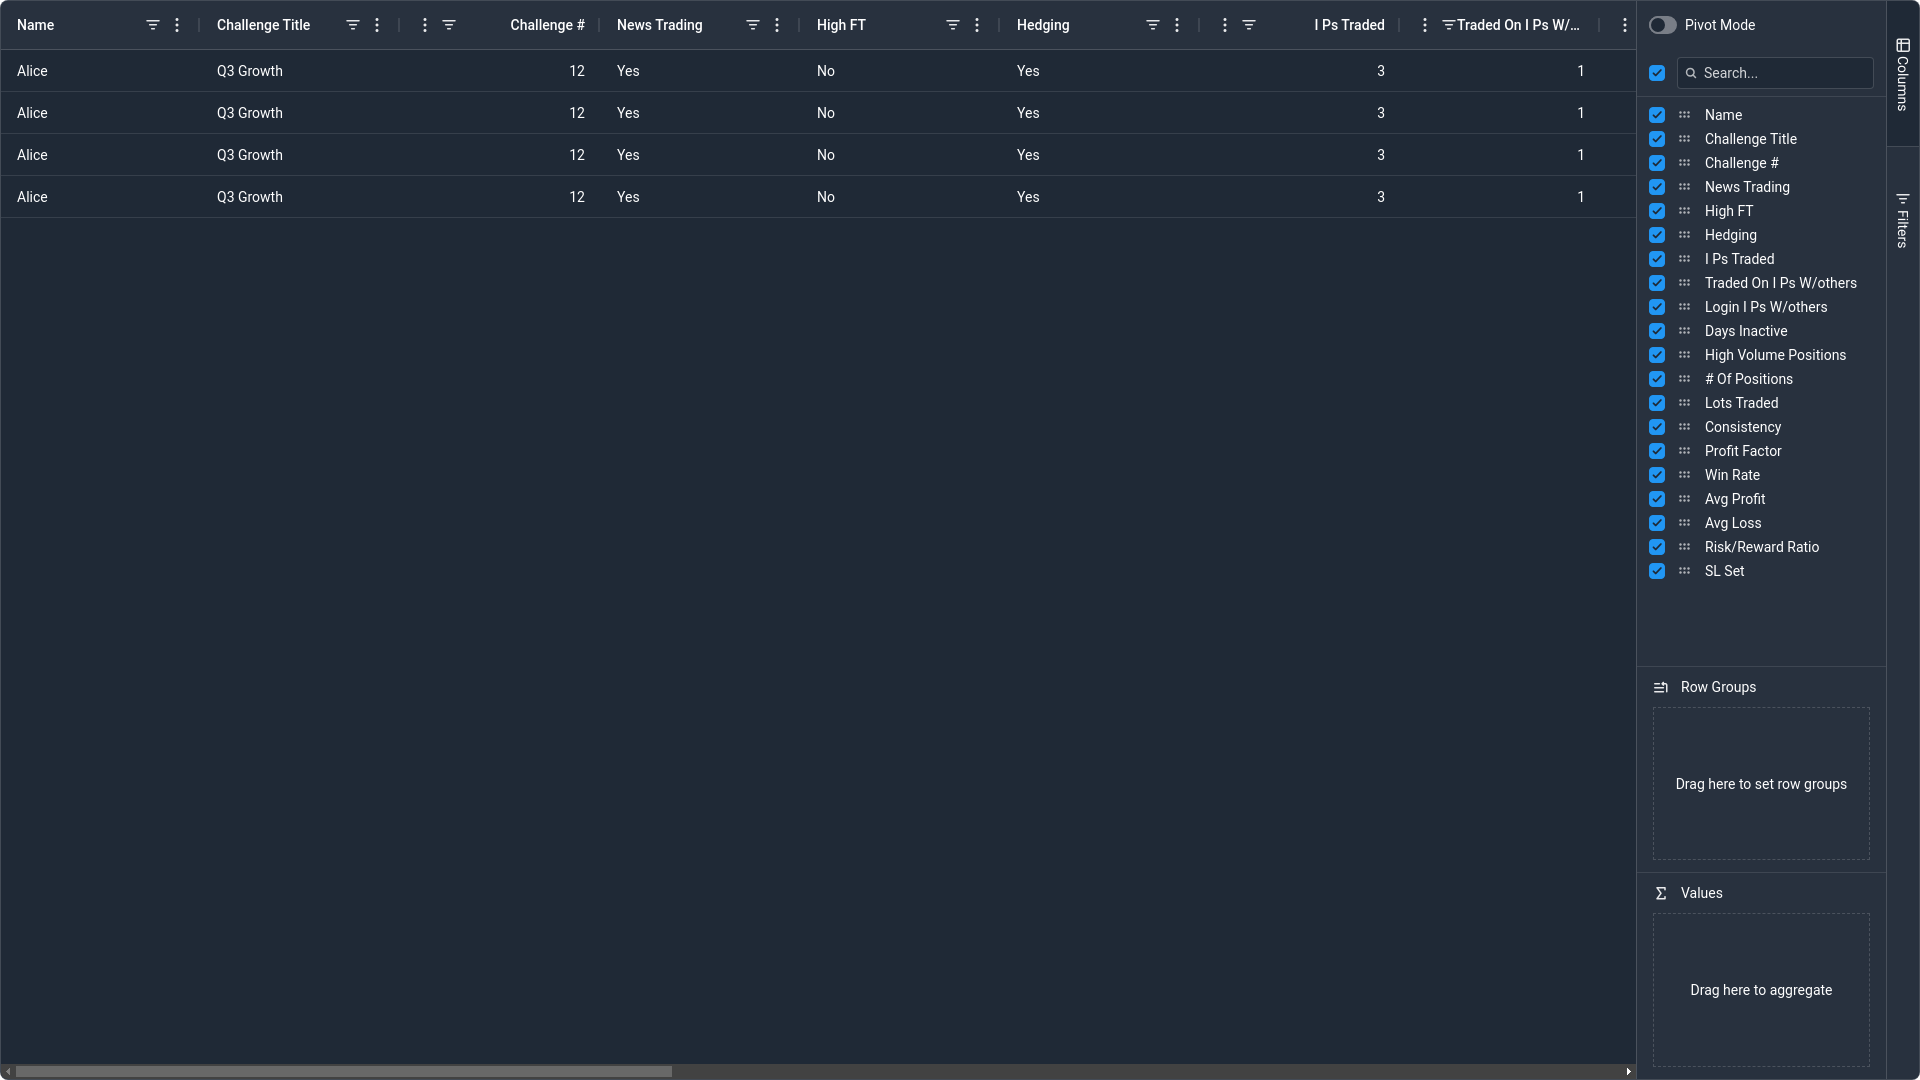1920x1080 pixels.
Task: Click the scrollbar left arrow
Action: coord(8,1071)
